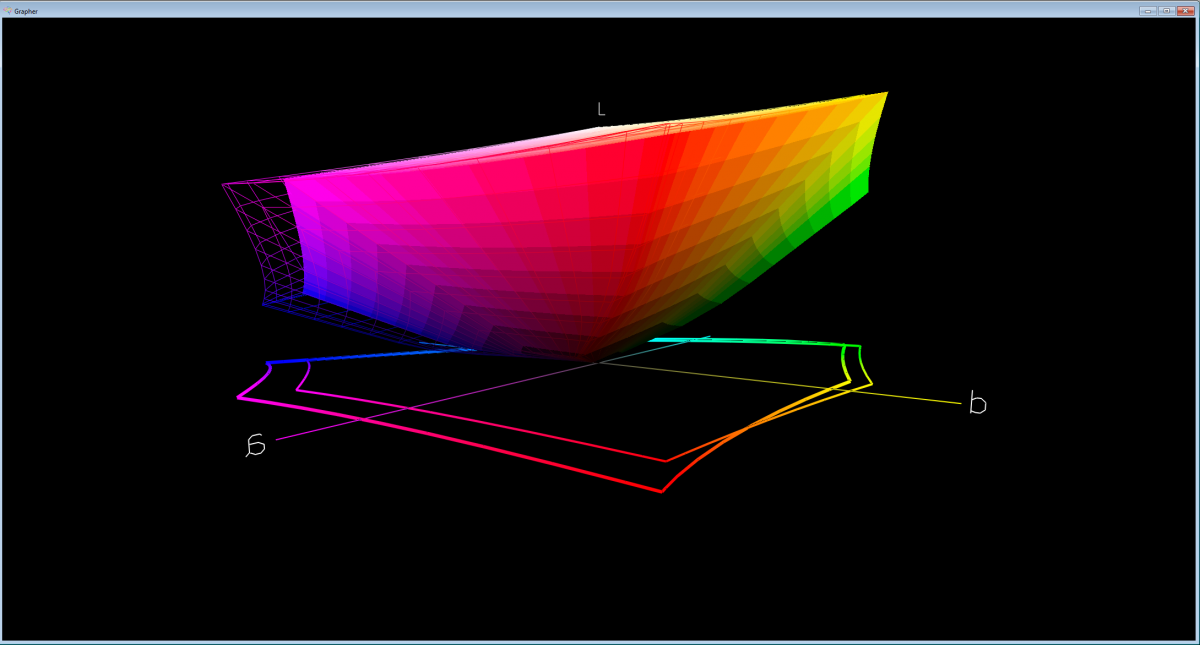Click the Grapher window title text
Screen dimensions: 1200x645
click(x=26, y=9)
